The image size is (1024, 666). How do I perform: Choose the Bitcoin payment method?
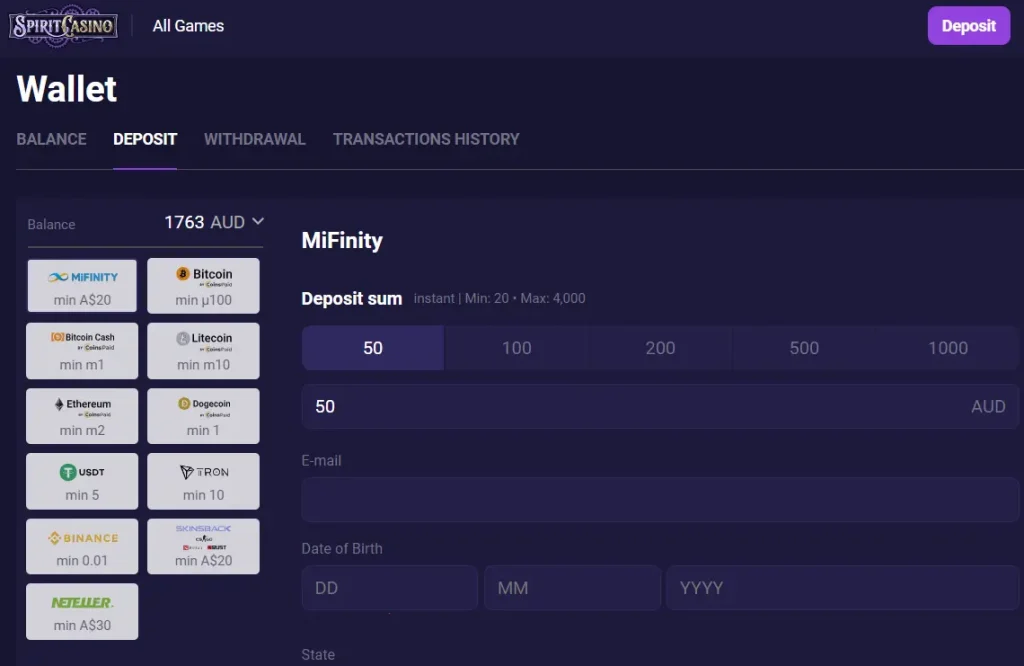(203, 286)
